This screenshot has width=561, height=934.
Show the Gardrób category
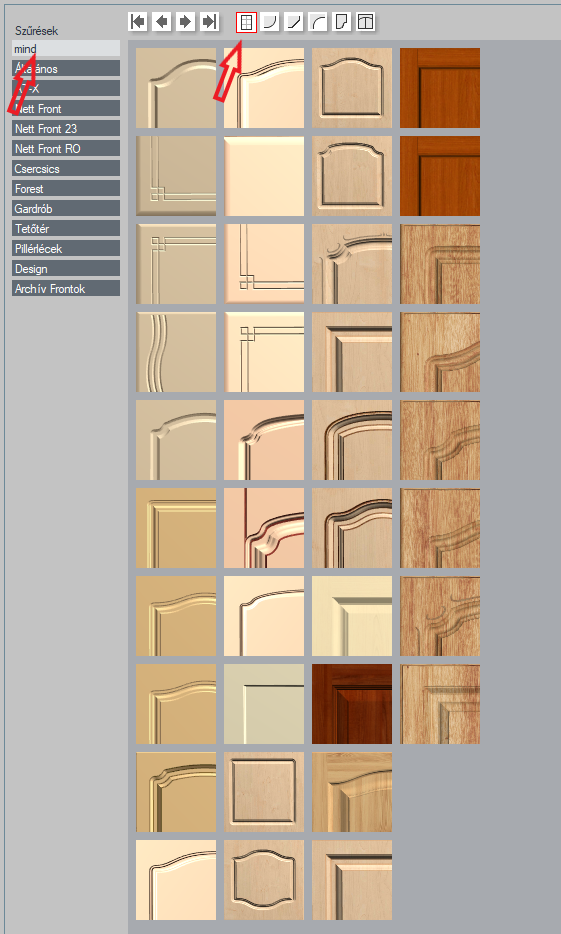coord(66,208)
